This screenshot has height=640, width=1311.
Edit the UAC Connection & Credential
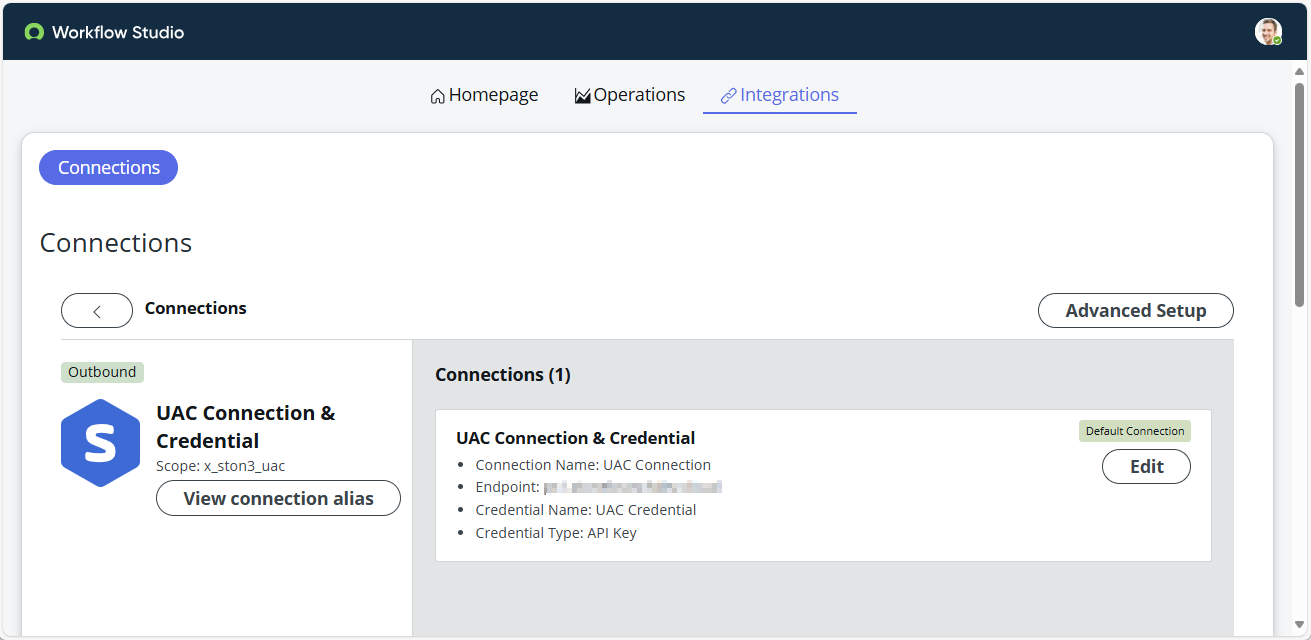(x=1146, y=467)
